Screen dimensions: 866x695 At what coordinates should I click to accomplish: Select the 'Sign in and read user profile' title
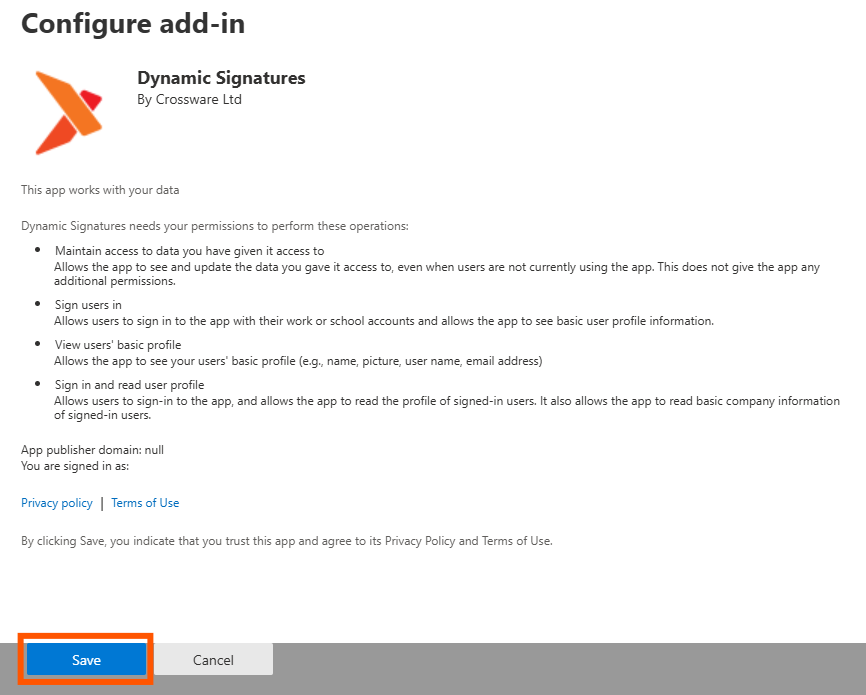130,385
